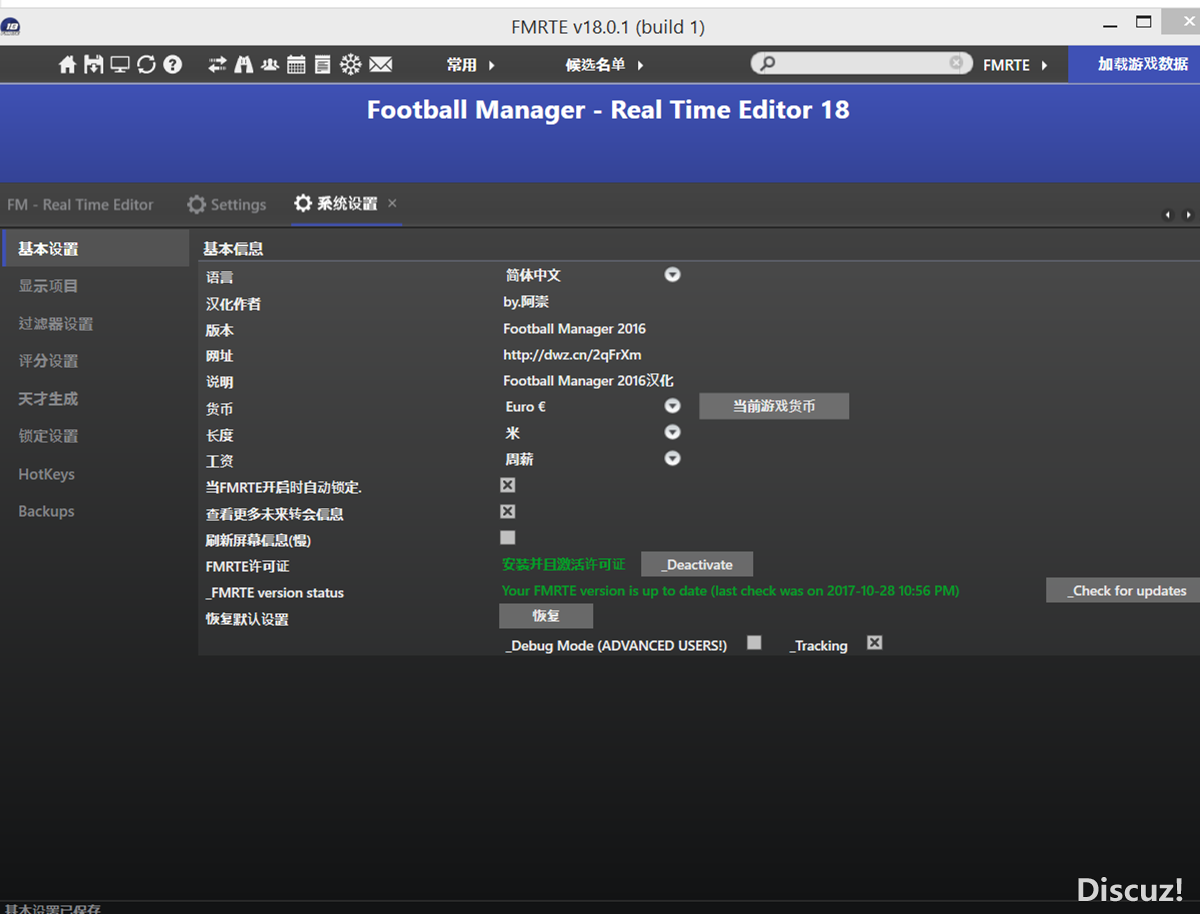1200x914 pixels.
Task: Click the people group icon
Action: (x=270, y=65)
